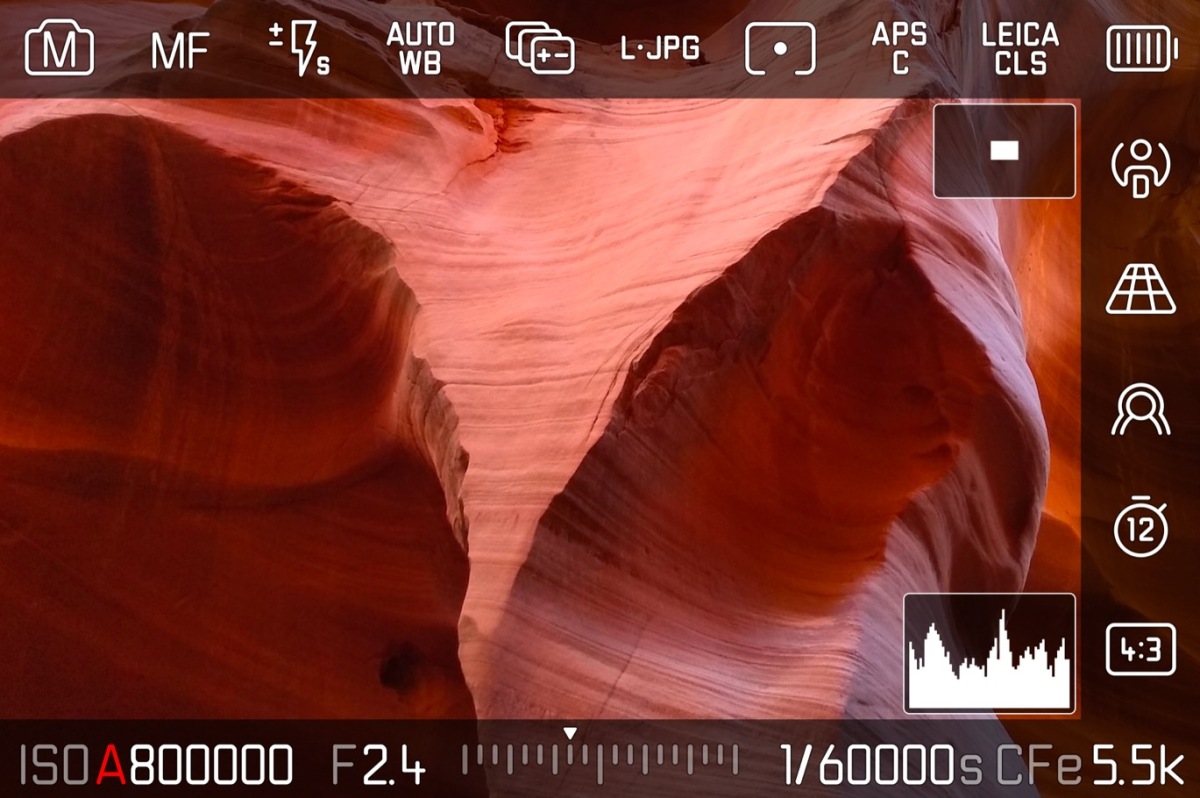Tap the focus area position thumbnail
The width and height of the screenshot is (1200, 798).
1004,151
